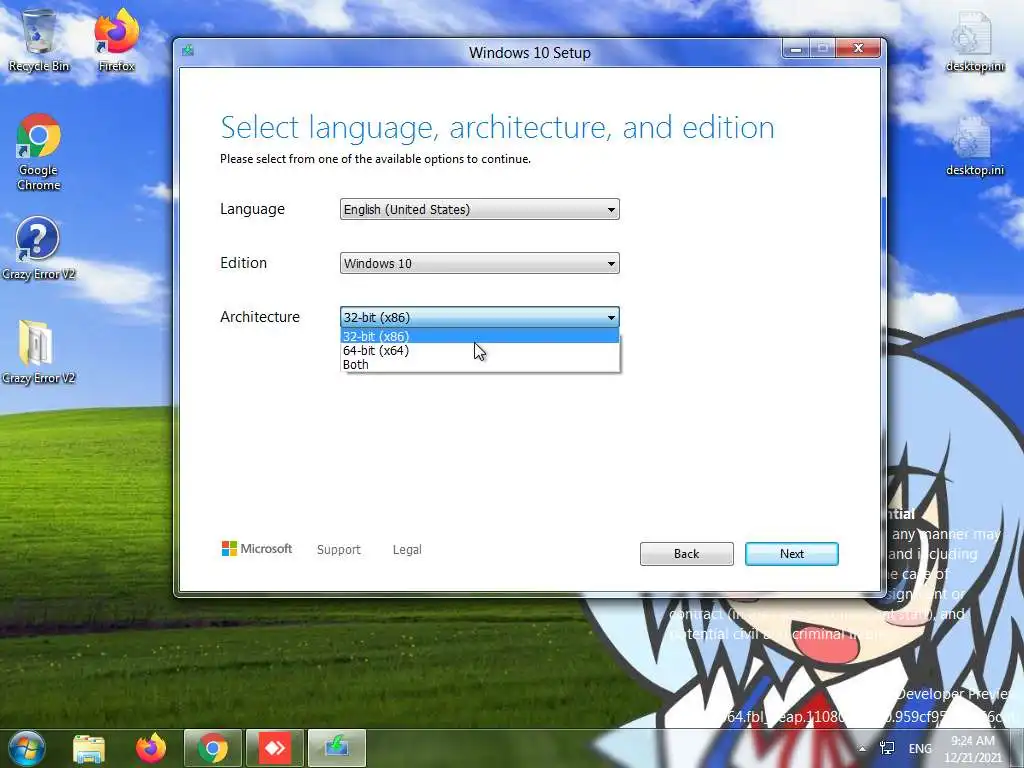Image resolution: width=1024 pixels, height=768 pixels.
Task: Switch to the red AnyDesk taskbar app
Action: (x=275, y=748)
